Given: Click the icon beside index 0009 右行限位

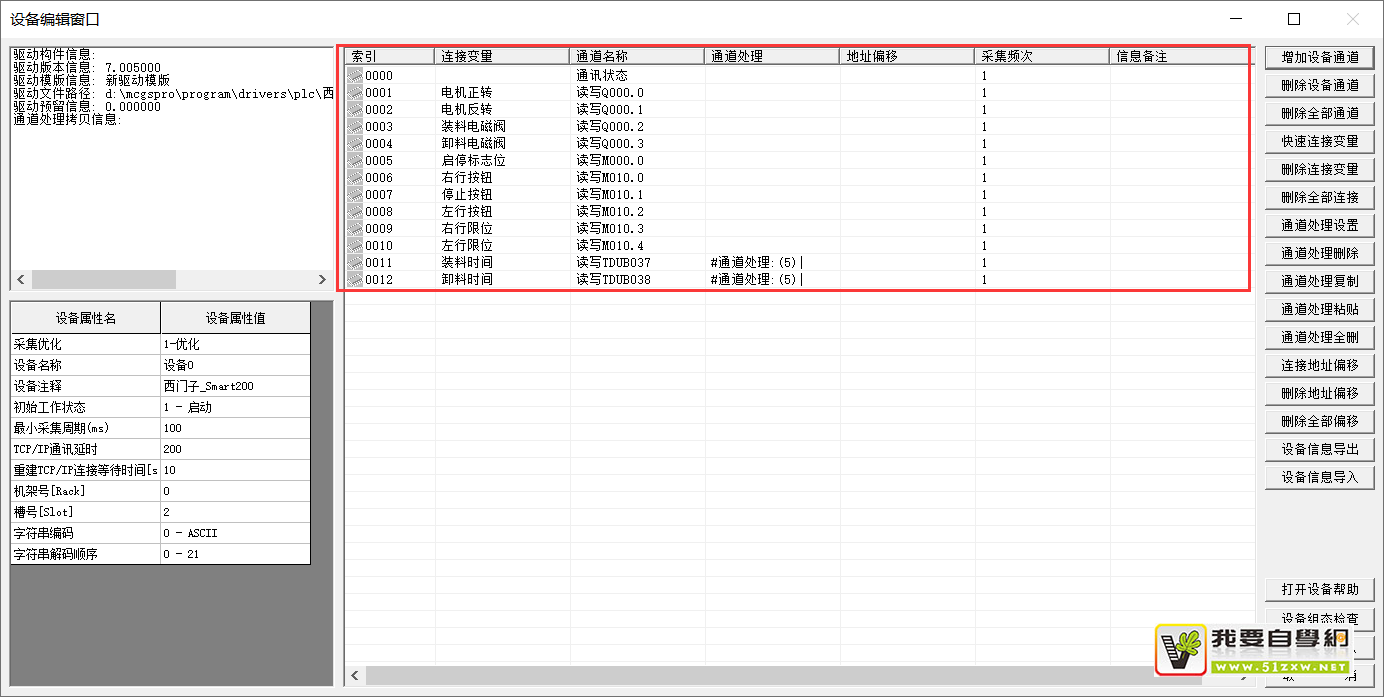Looking at the screenshot, I should click(x=355, y=229).
